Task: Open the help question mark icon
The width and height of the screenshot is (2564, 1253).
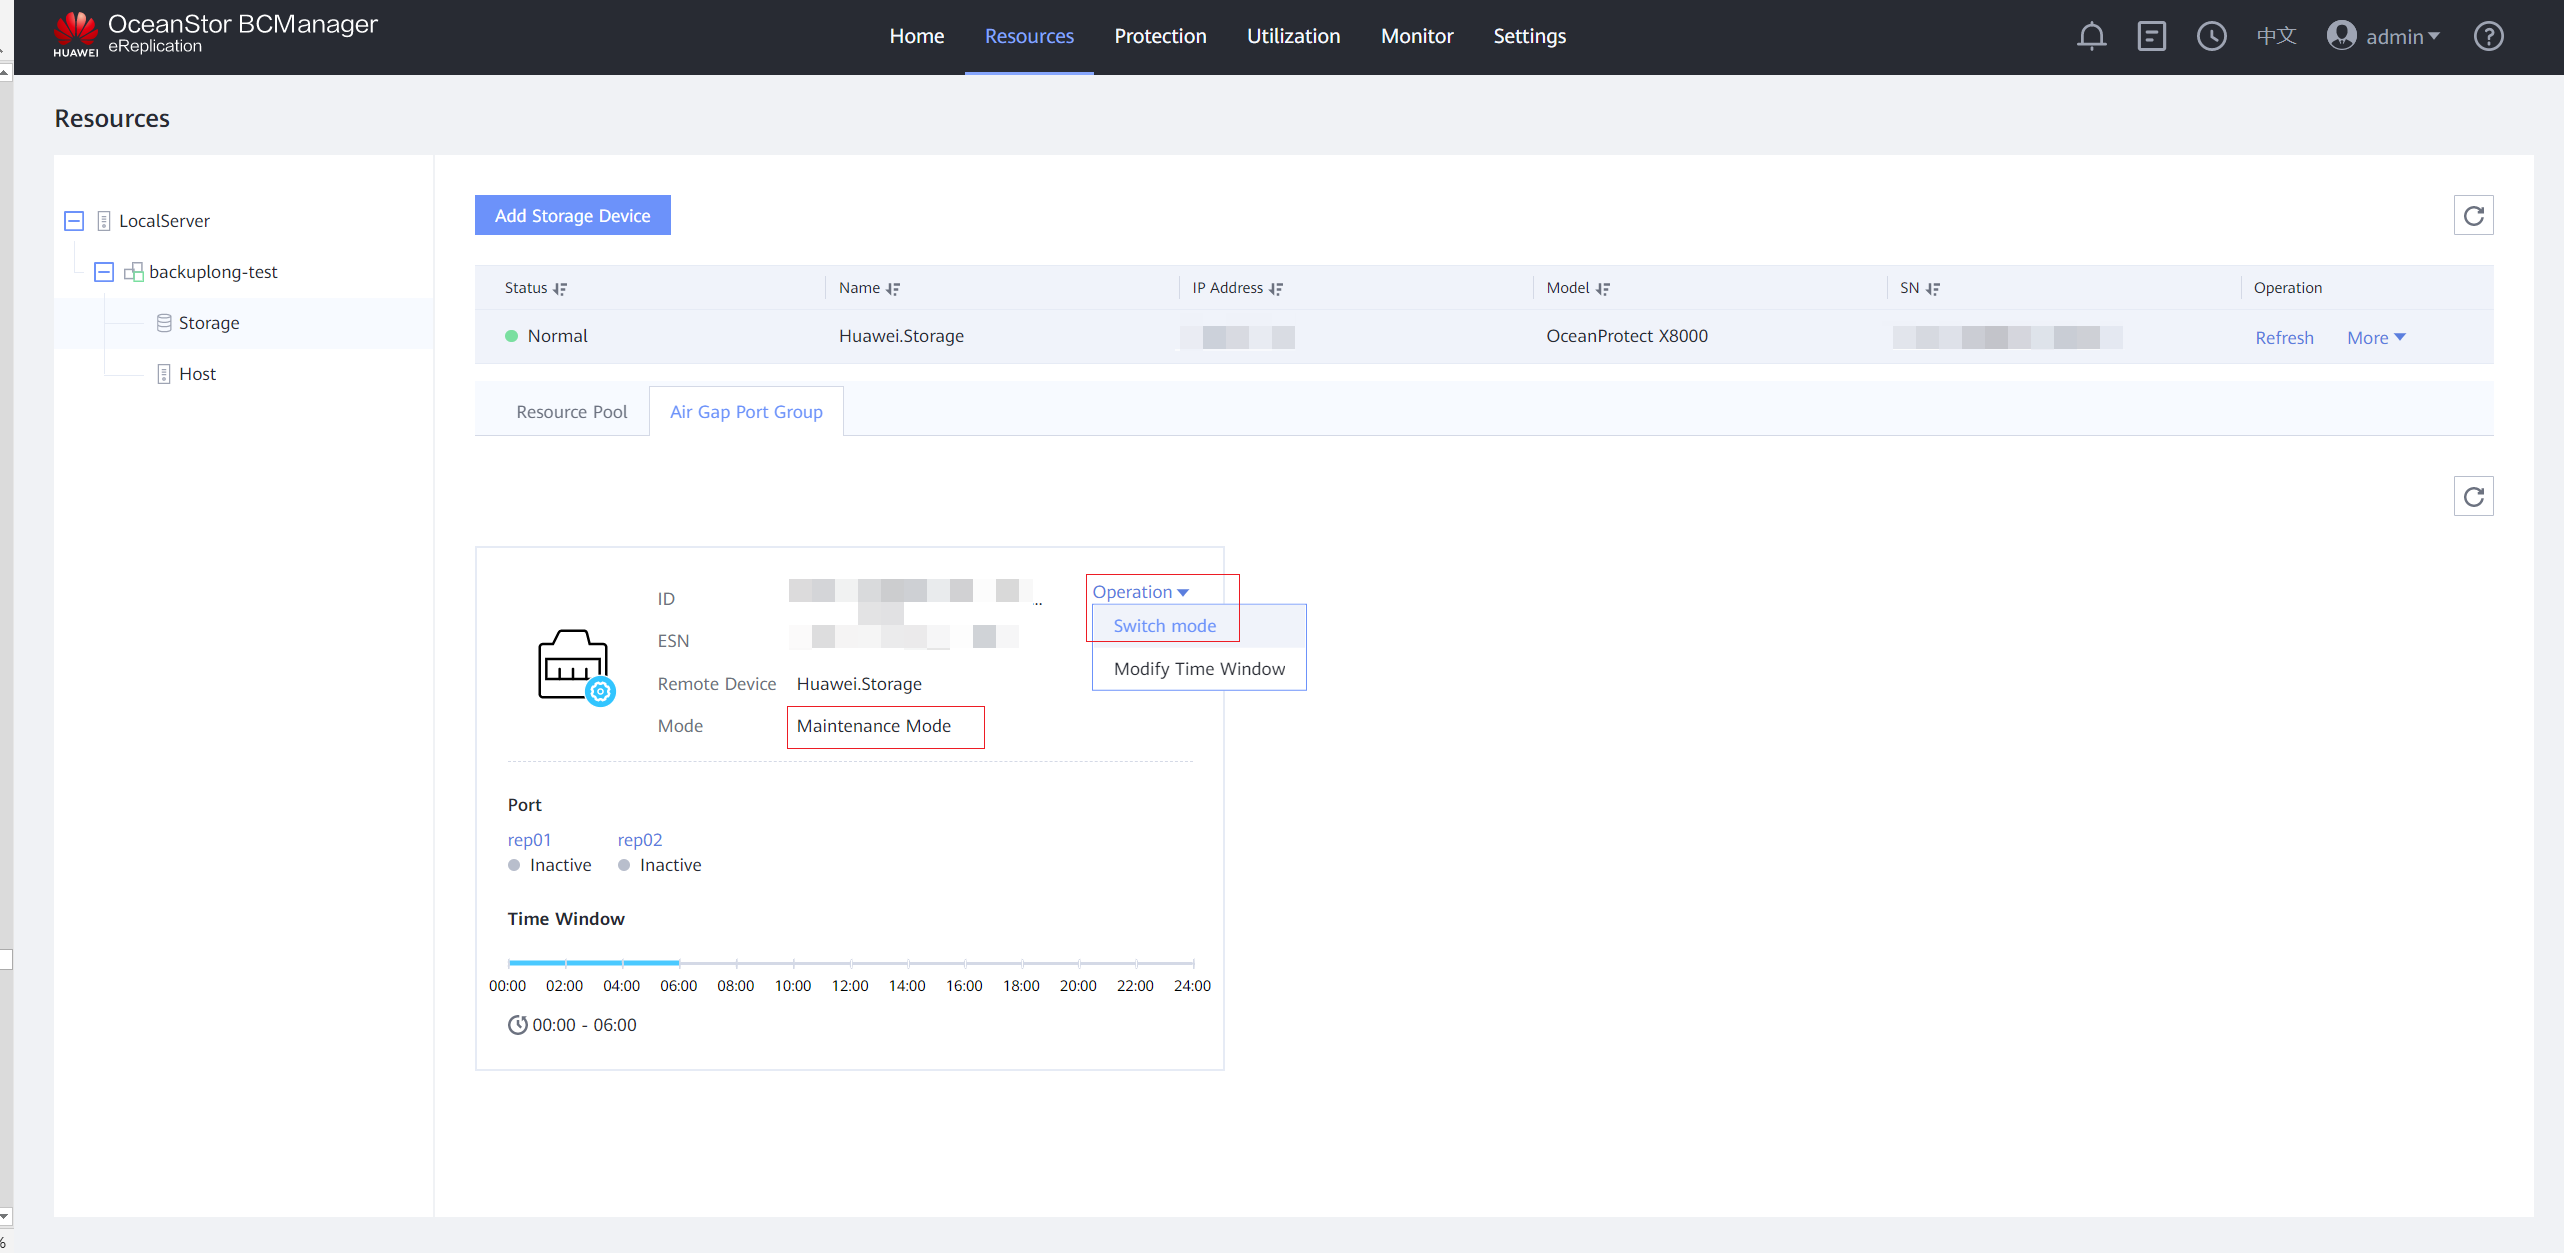Action: pyautogui.click(x=2488, y=37)
